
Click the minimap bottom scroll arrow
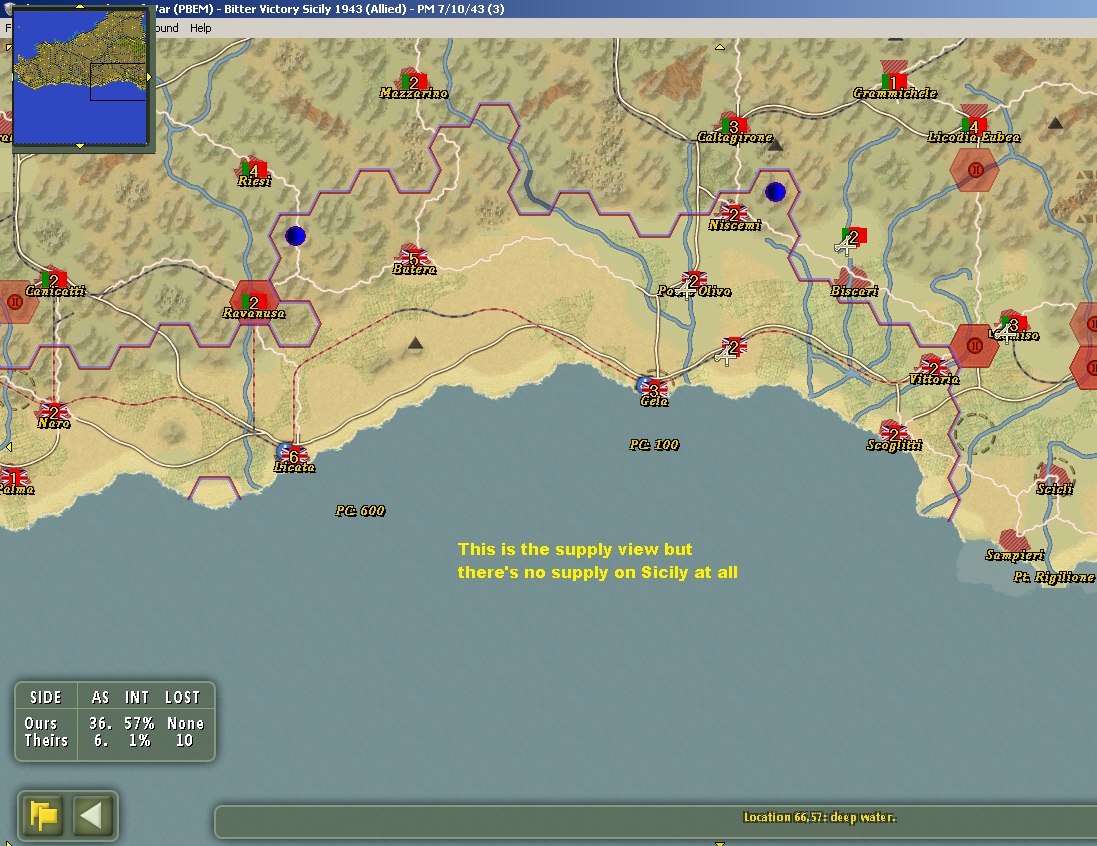(80, 146)
